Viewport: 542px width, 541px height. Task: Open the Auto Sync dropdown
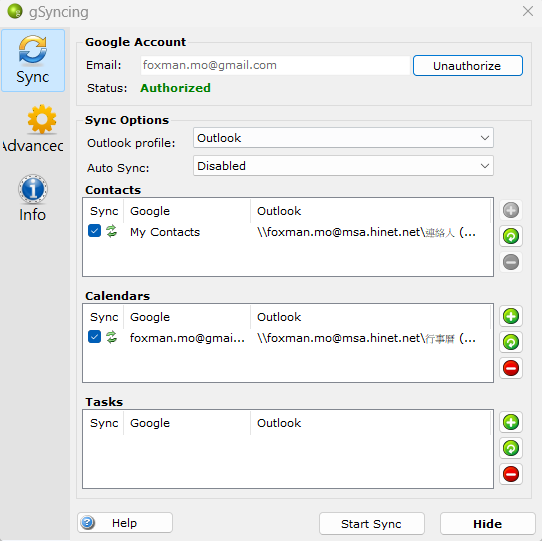(x=343, y=166)
